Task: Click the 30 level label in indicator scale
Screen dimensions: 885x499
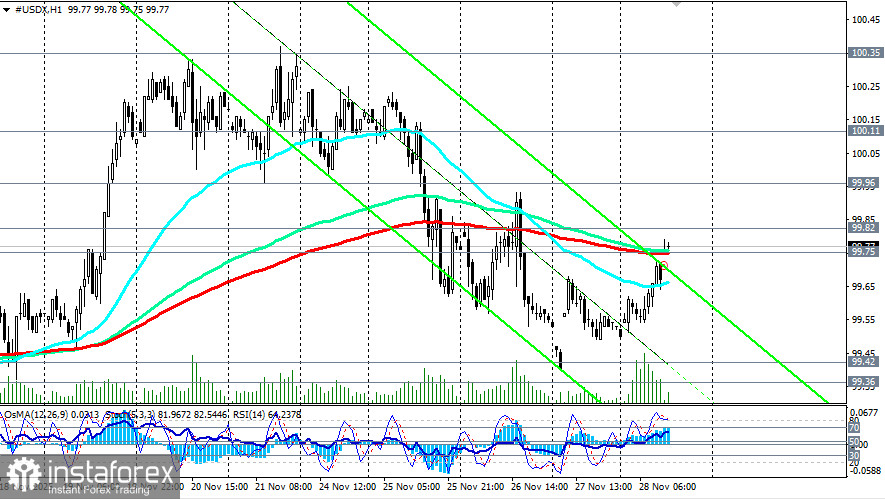Action: 854,455
